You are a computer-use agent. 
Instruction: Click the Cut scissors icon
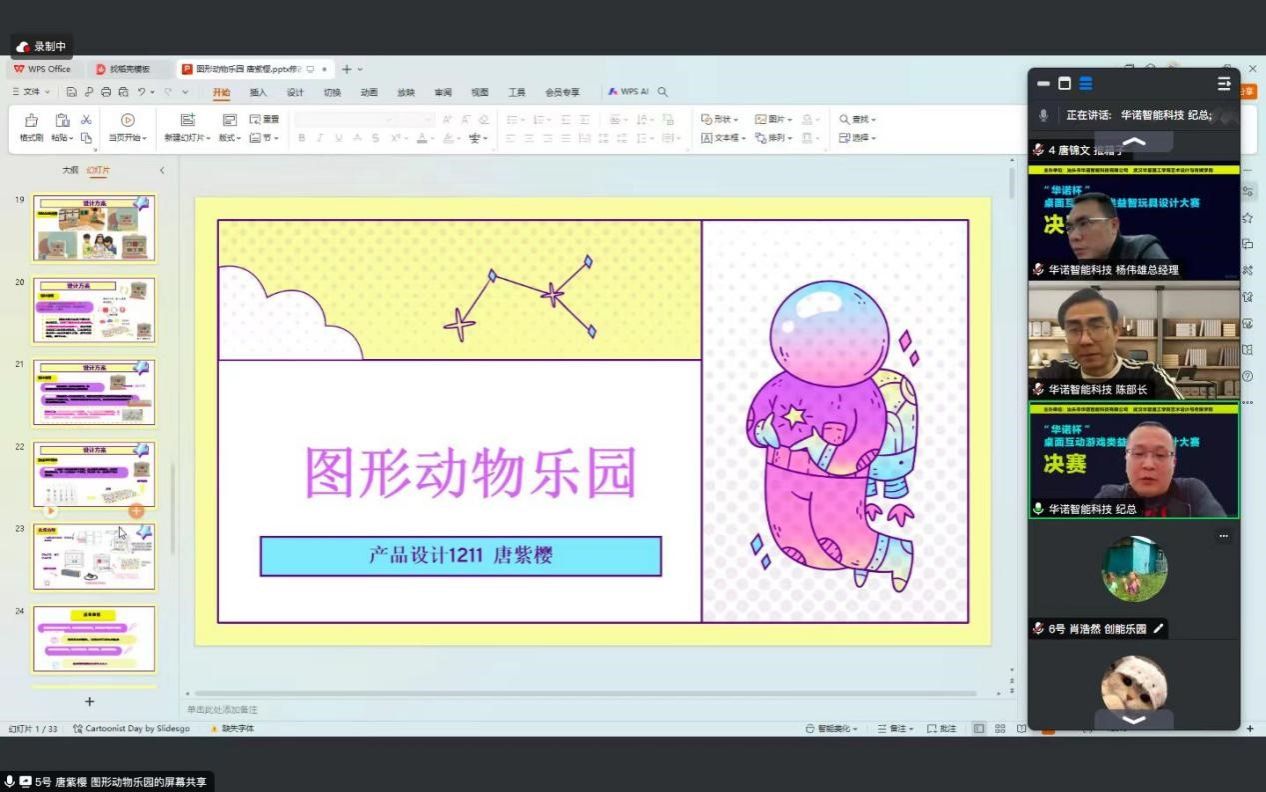86,120
